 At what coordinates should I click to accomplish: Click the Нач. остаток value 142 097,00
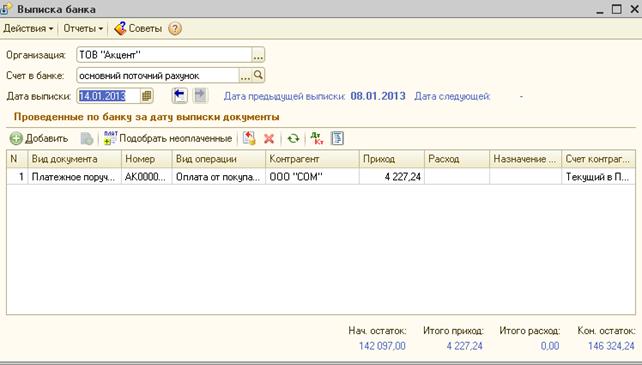(382, 346)
